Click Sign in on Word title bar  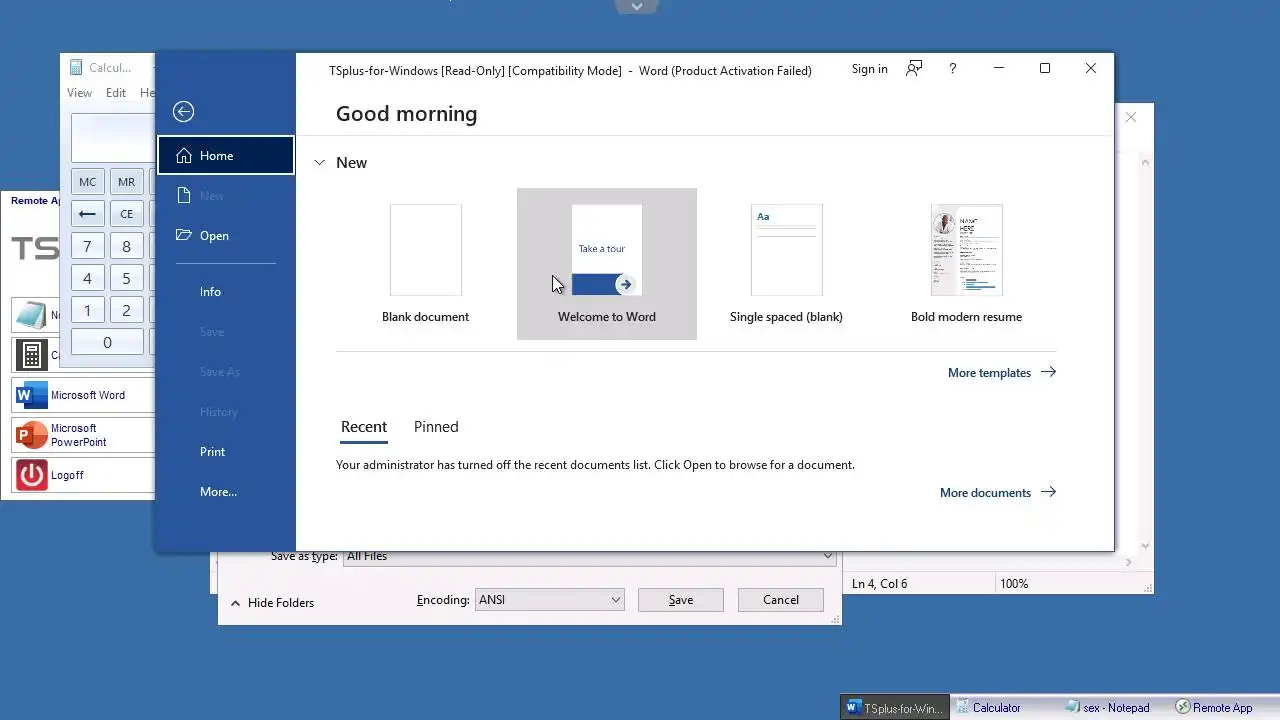pos(869,69)
